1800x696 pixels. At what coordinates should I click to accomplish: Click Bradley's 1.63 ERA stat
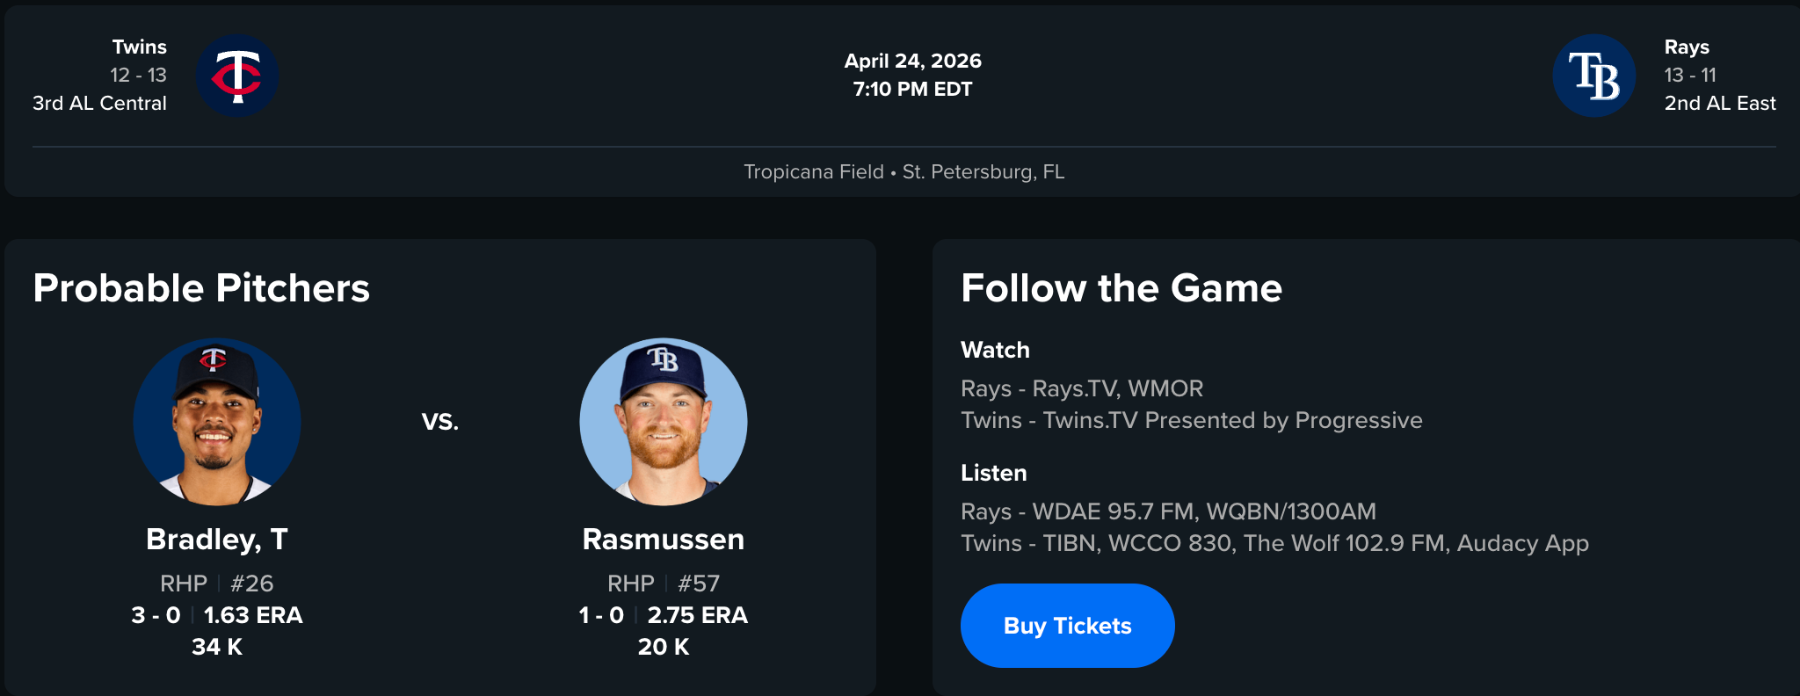[253, 615]
